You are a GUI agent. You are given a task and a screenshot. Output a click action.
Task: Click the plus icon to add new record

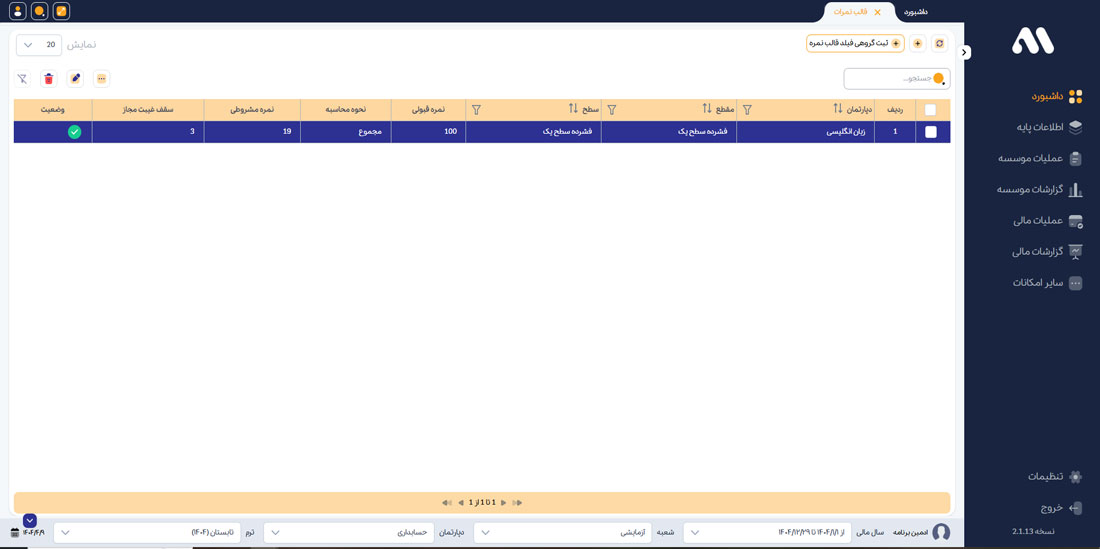(918, 44)
